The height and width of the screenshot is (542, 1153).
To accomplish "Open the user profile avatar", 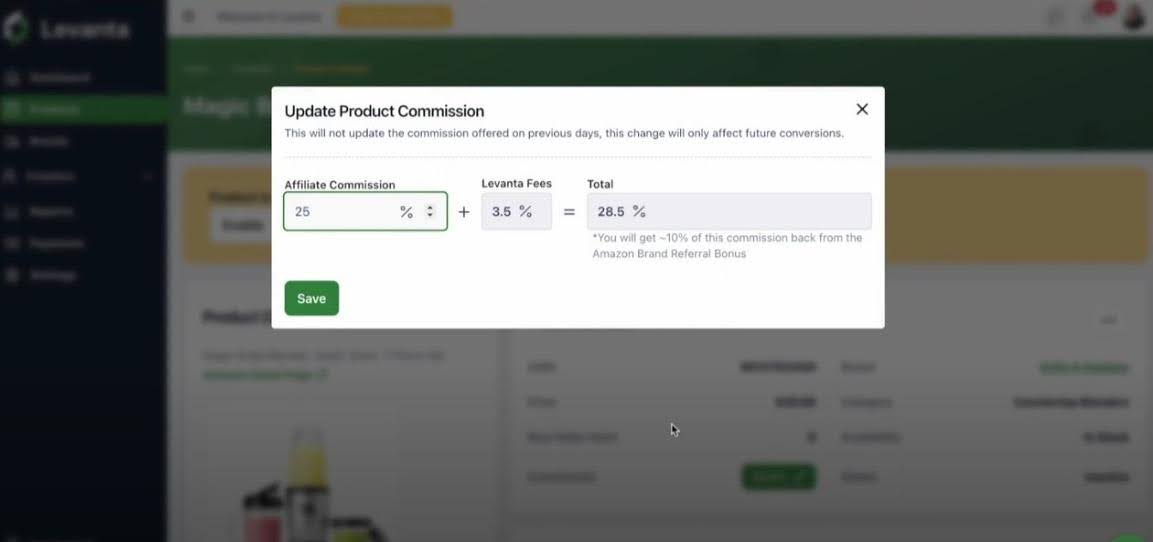I will click(x=1134, y=17).
